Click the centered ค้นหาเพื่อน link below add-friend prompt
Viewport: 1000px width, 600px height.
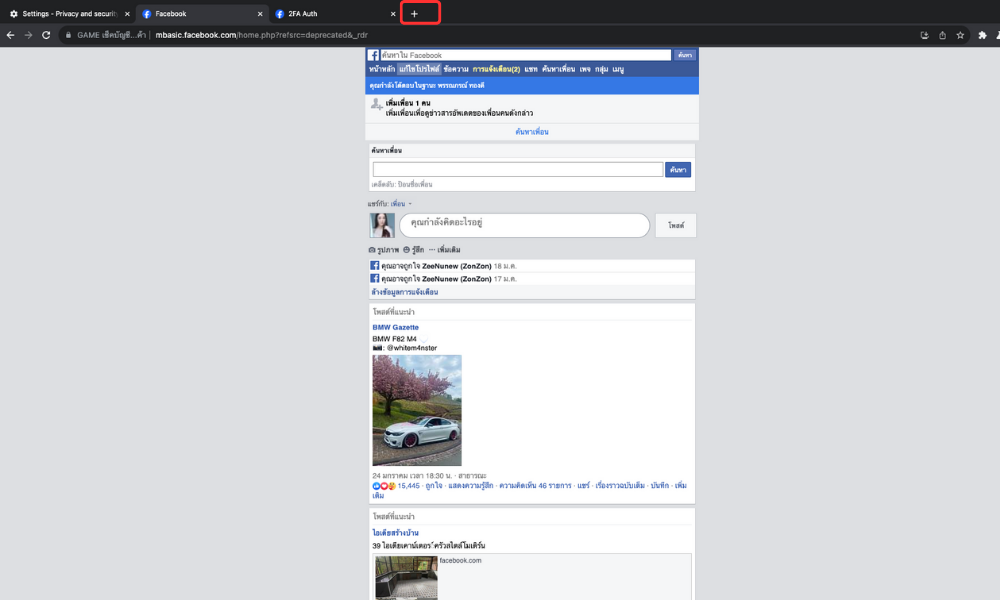(532, 132)
